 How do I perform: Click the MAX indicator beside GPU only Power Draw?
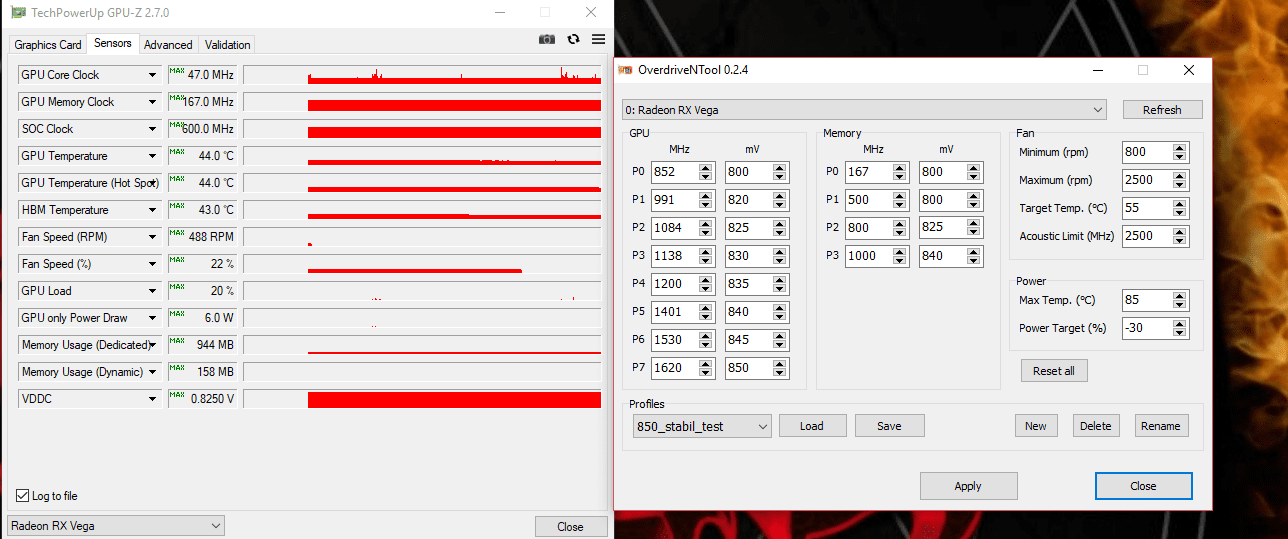(177, 314)
